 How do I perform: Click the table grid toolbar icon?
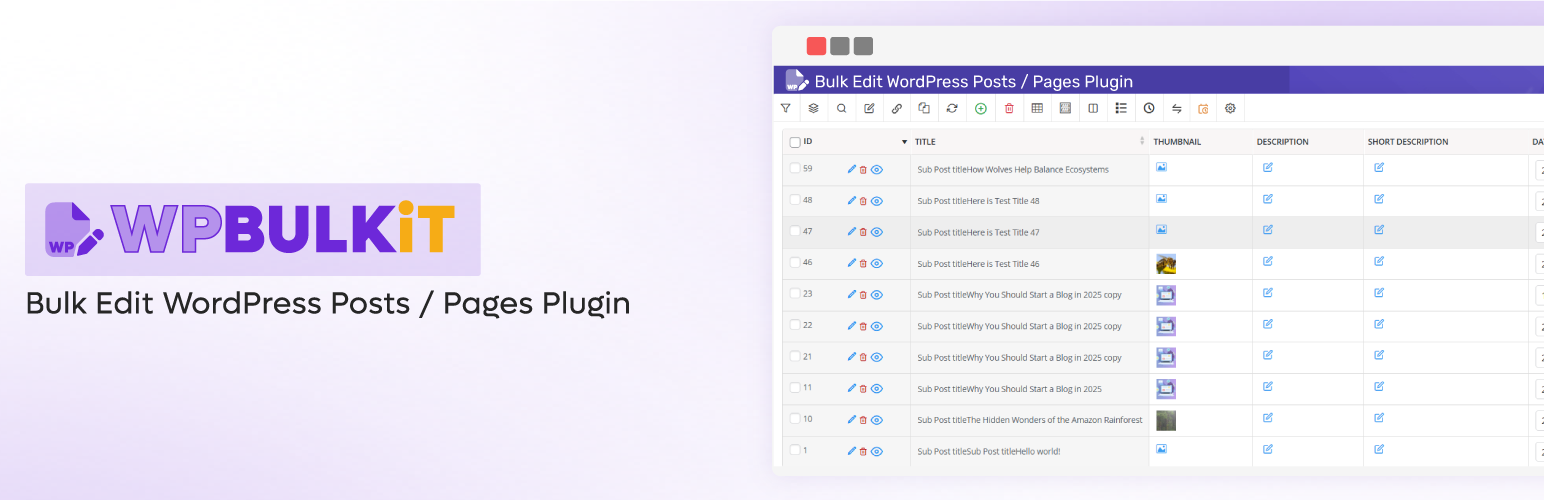point(1037,108)
